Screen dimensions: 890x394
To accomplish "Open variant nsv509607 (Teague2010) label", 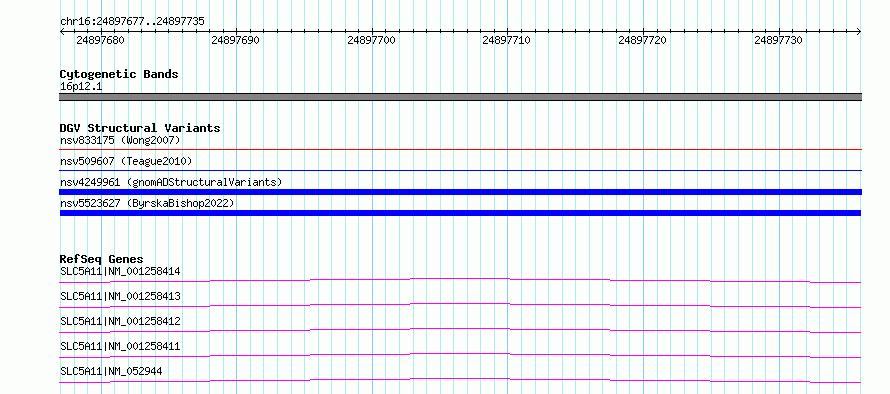I will (x=126, y=161).
